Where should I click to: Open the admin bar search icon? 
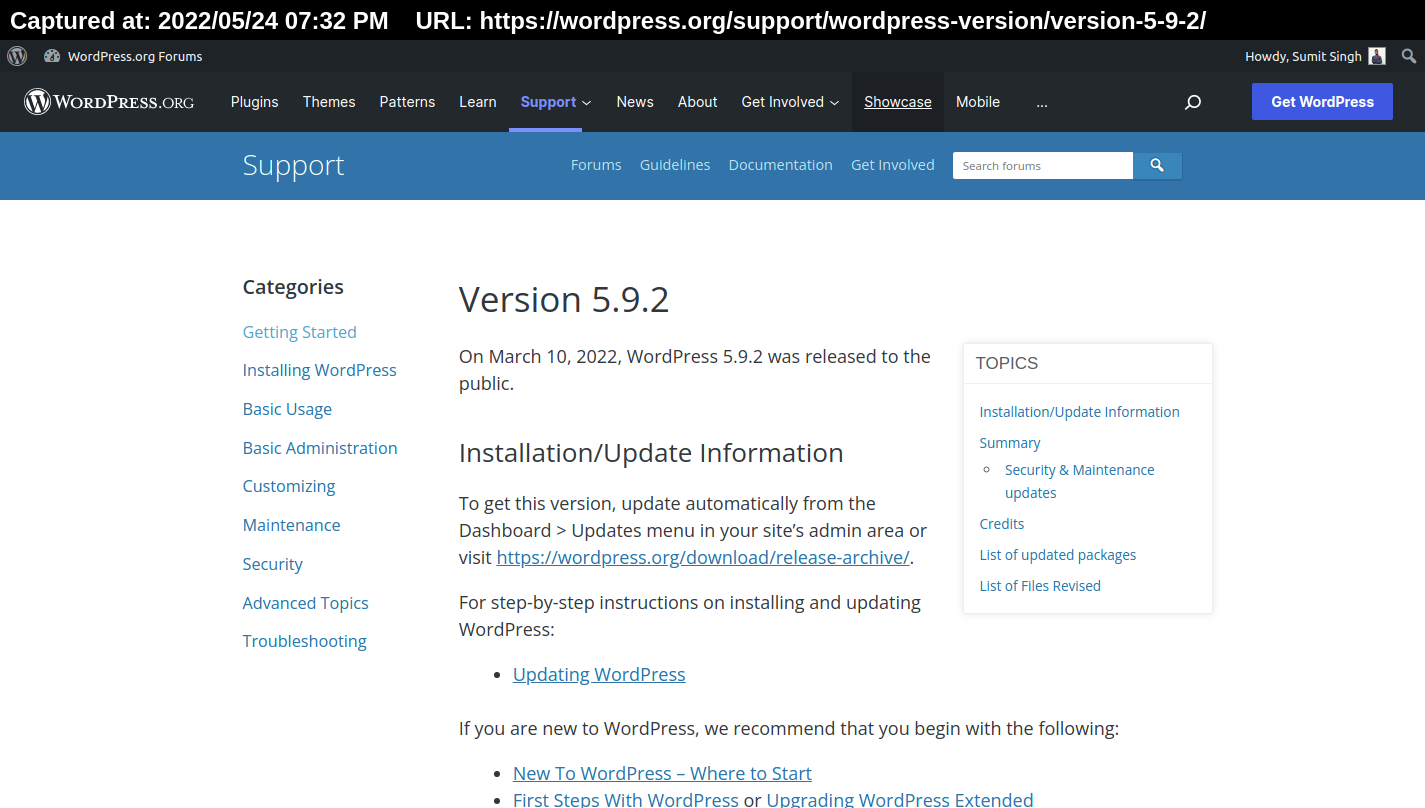[1408, 56]
